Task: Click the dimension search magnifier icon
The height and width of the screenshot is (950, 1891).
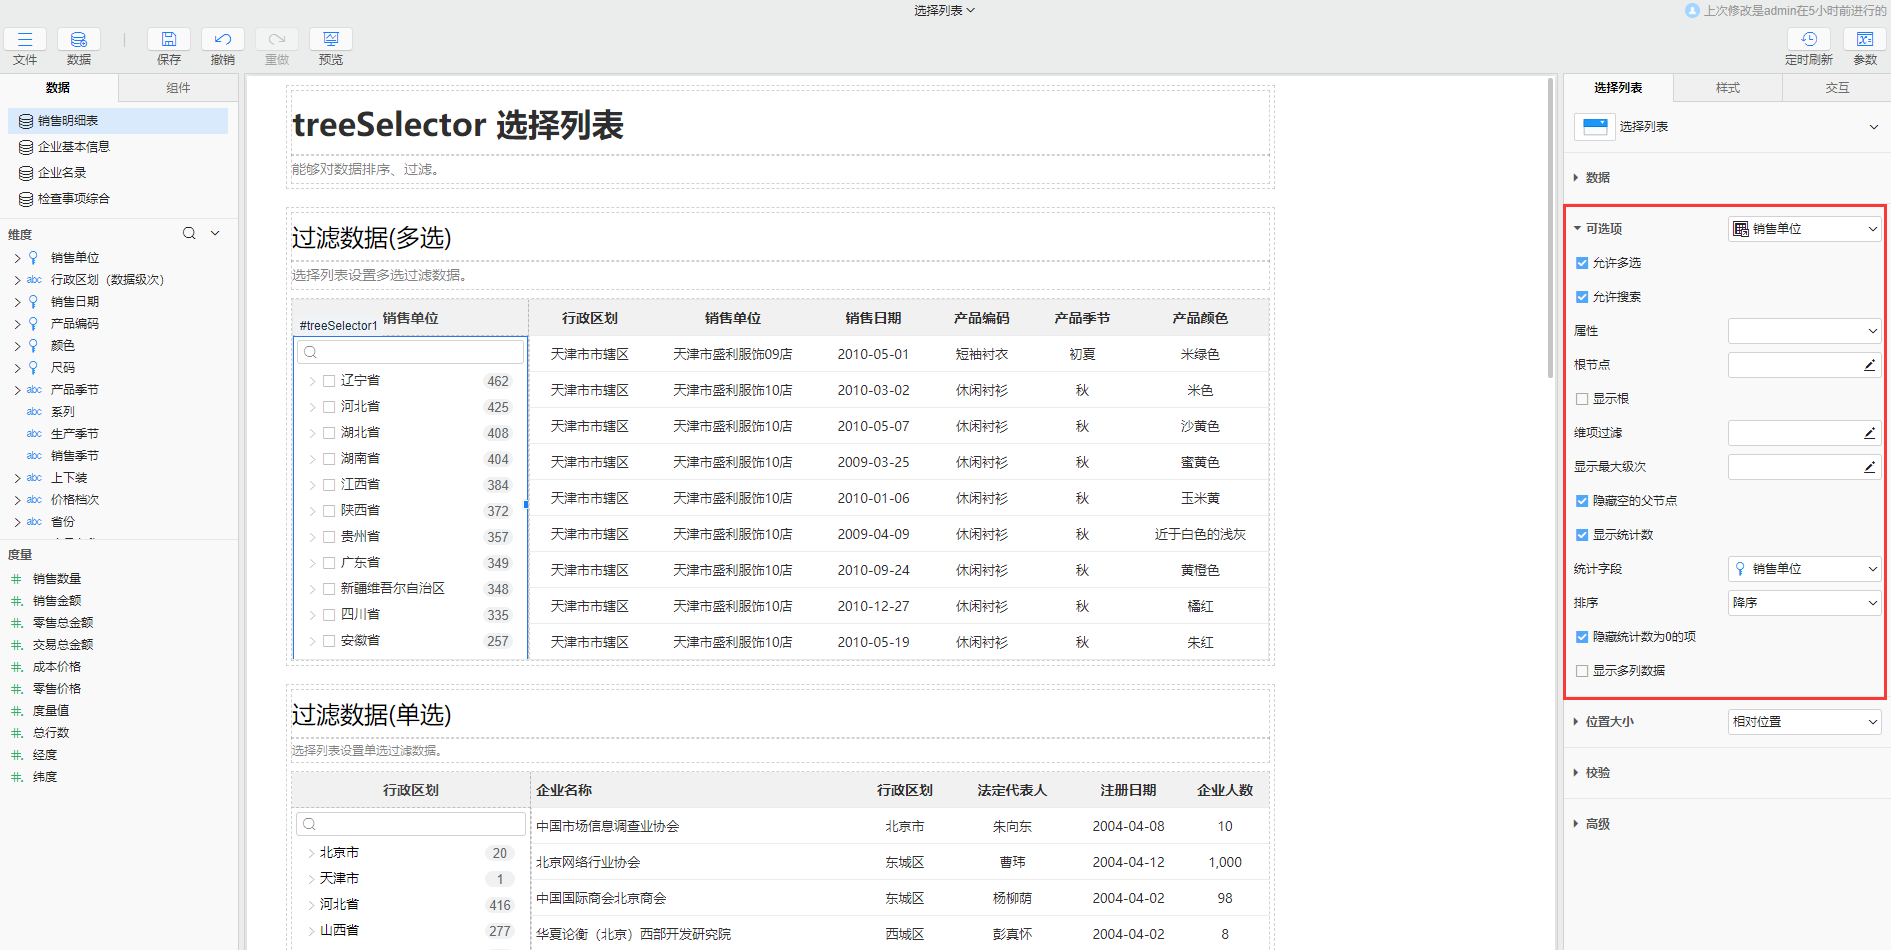Action: click(189, 234)
